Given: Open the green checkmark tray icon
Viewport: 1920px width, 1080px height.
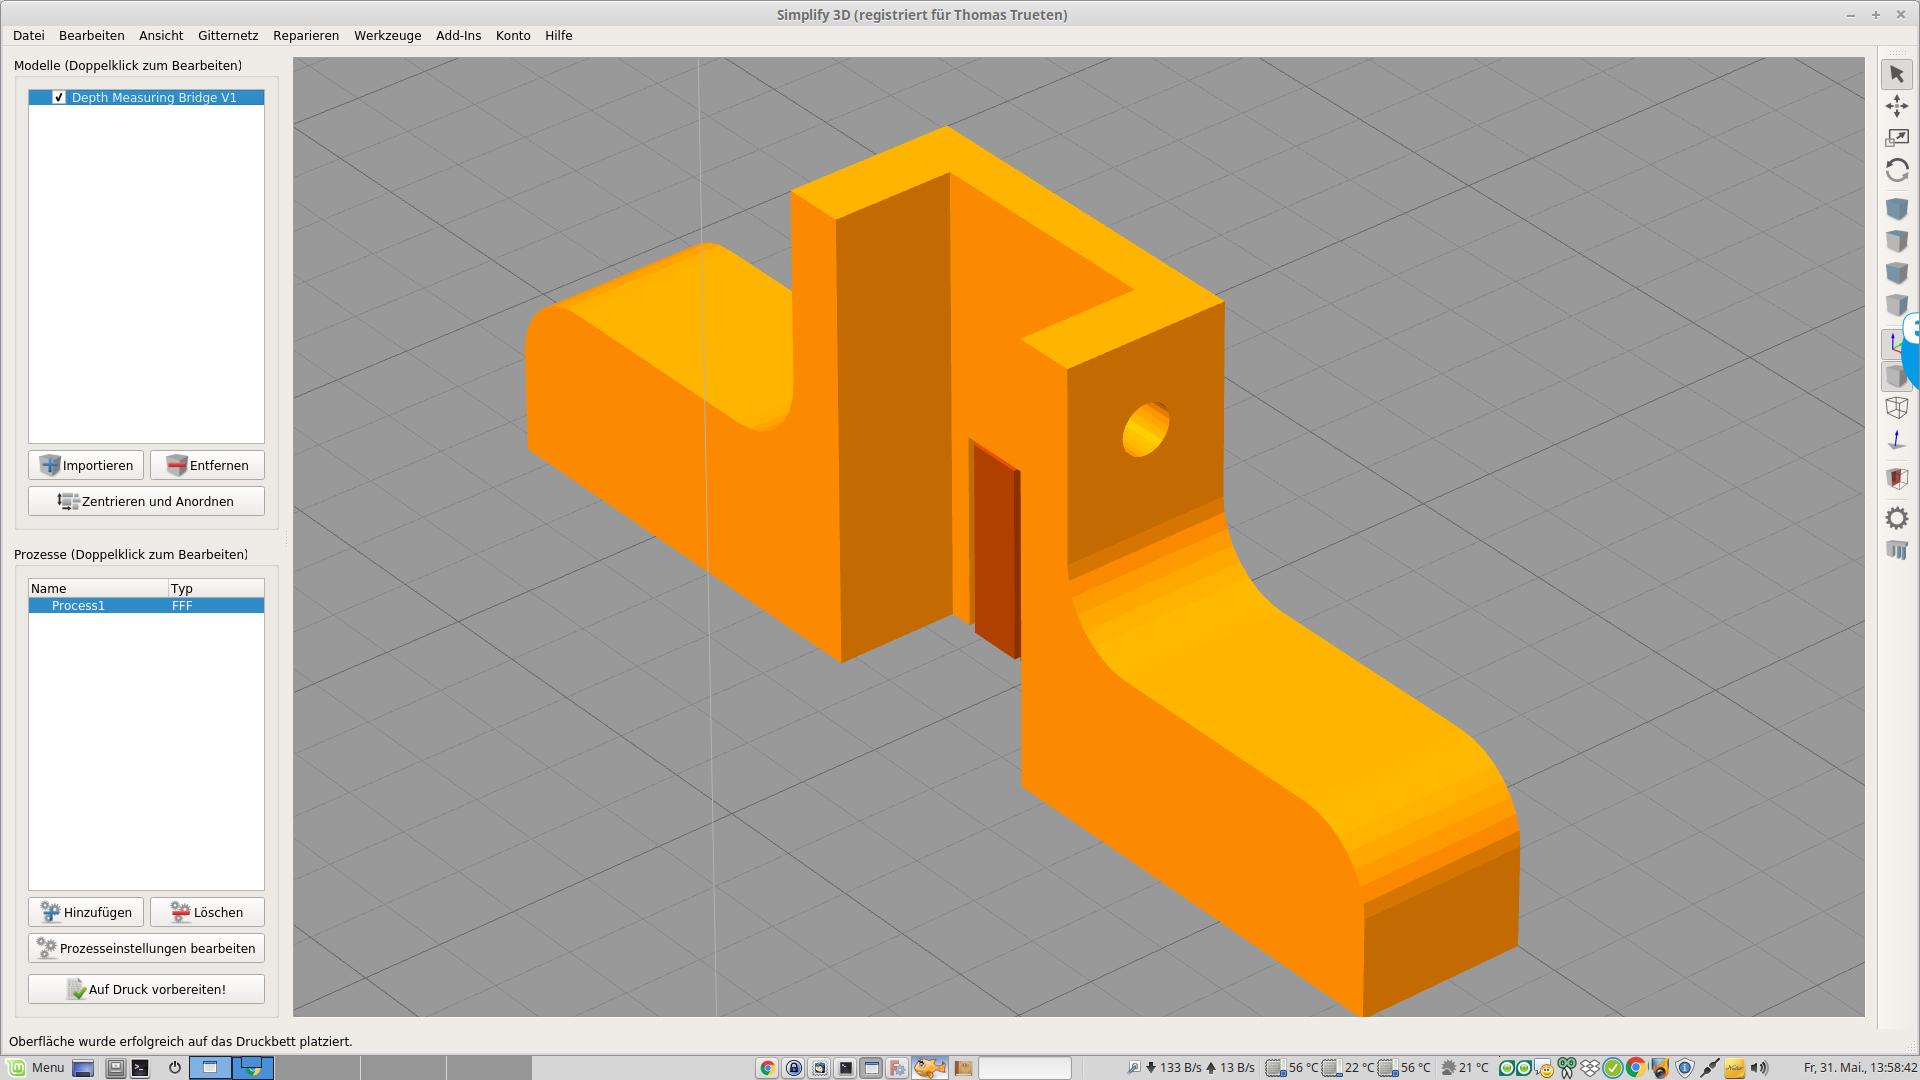Looking at the screenshot, I should click(1613, 1068).
